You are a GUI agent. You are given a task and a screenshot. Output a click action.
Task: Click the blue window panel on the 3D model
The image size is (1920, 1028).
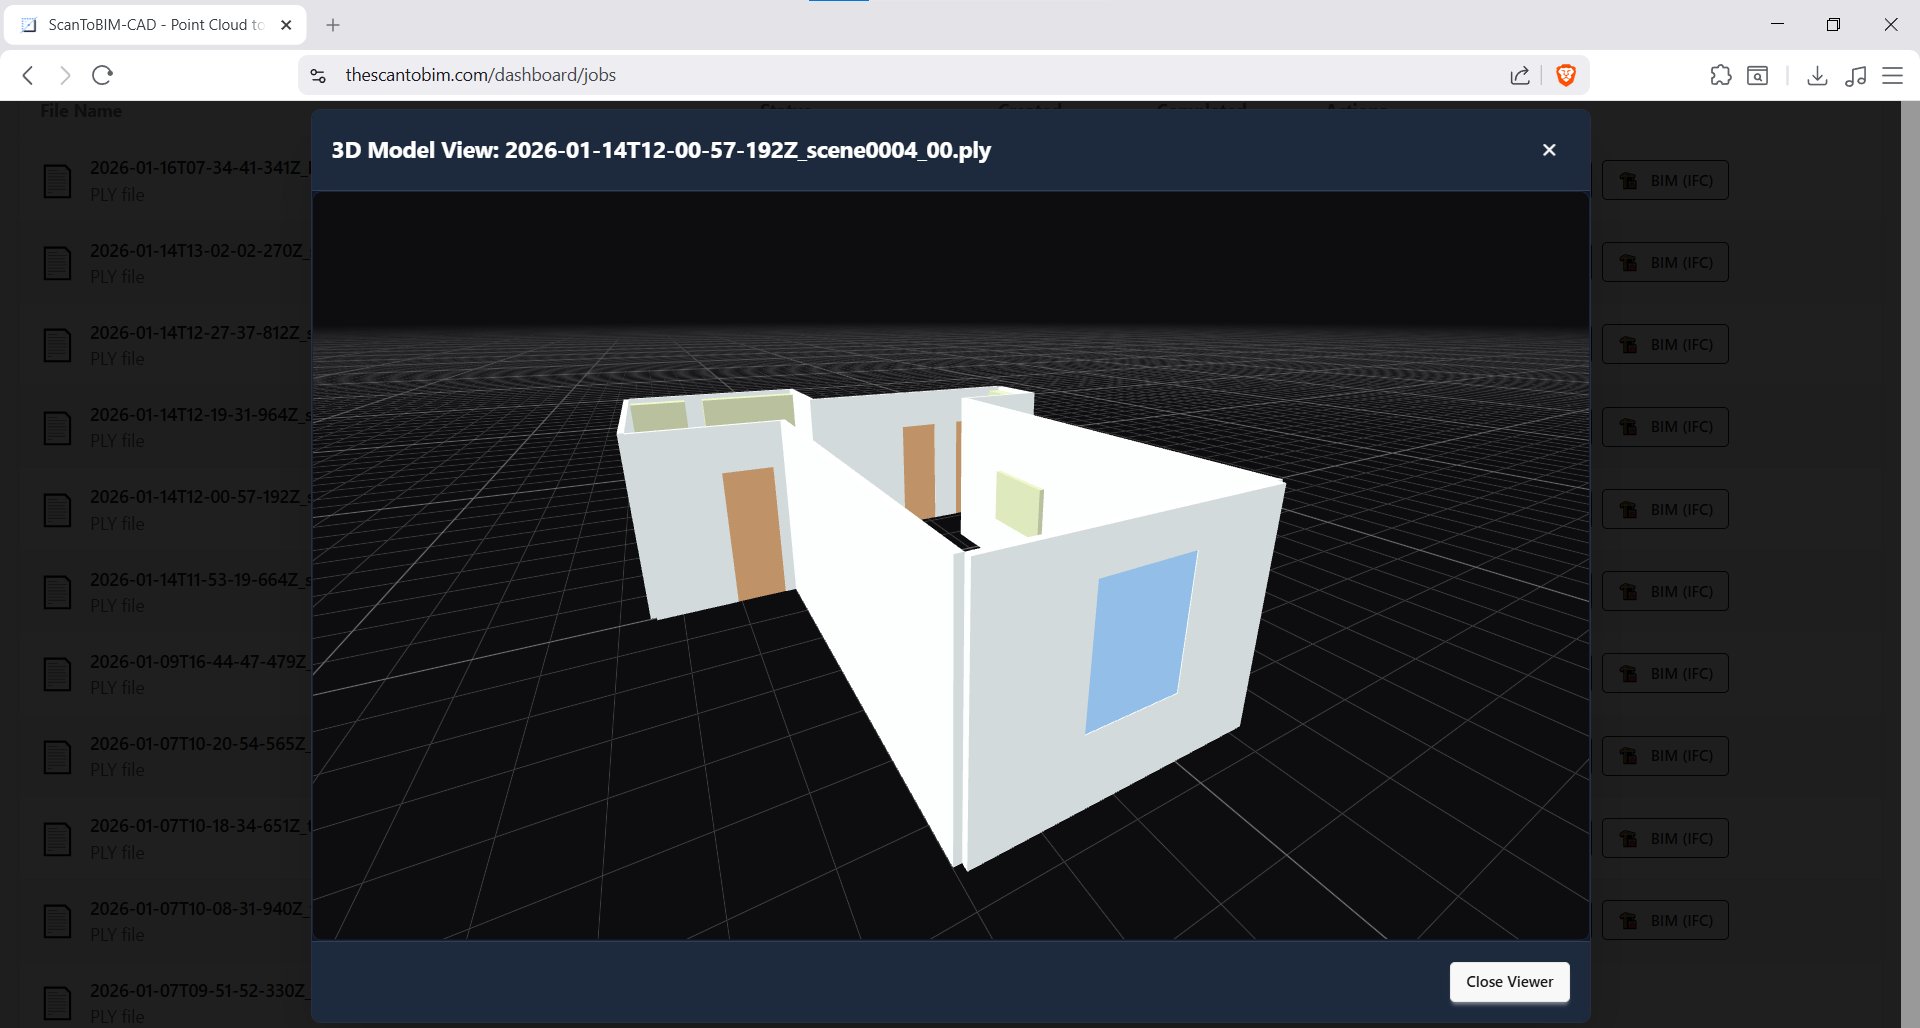pos(1140,640)
